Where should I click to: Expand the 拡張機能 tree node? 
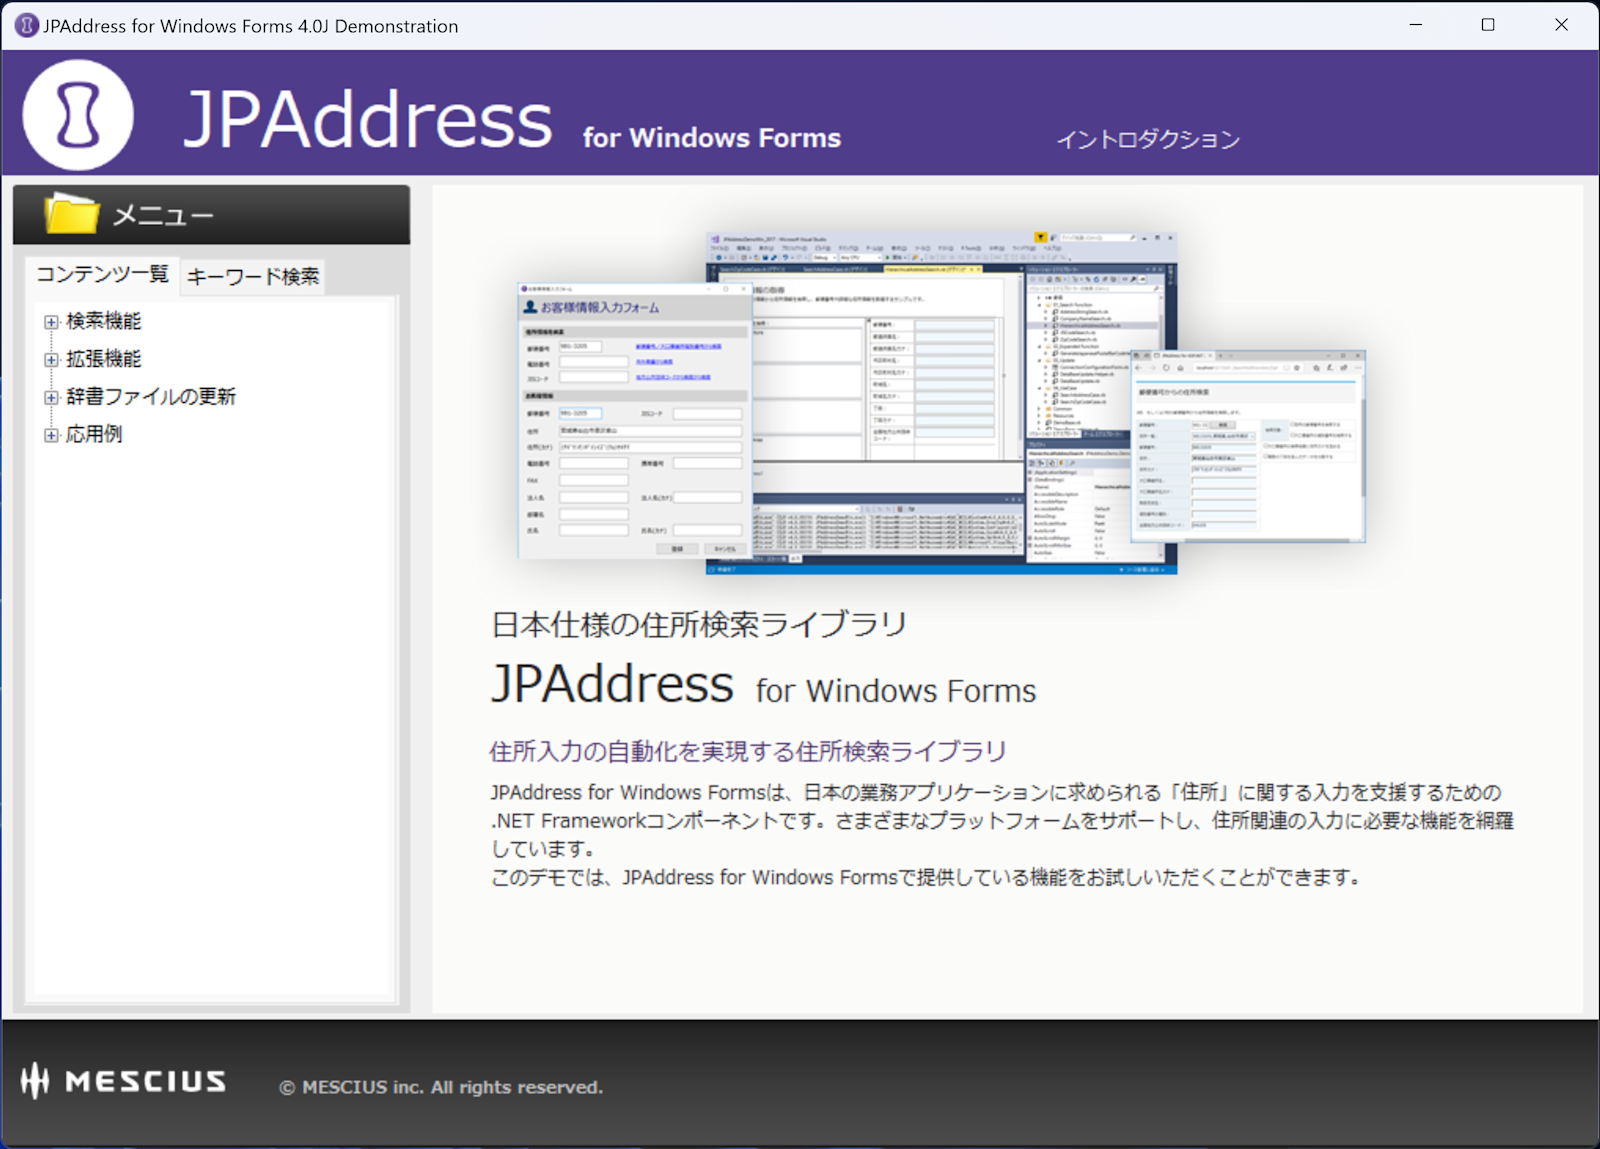coord(51,360)
